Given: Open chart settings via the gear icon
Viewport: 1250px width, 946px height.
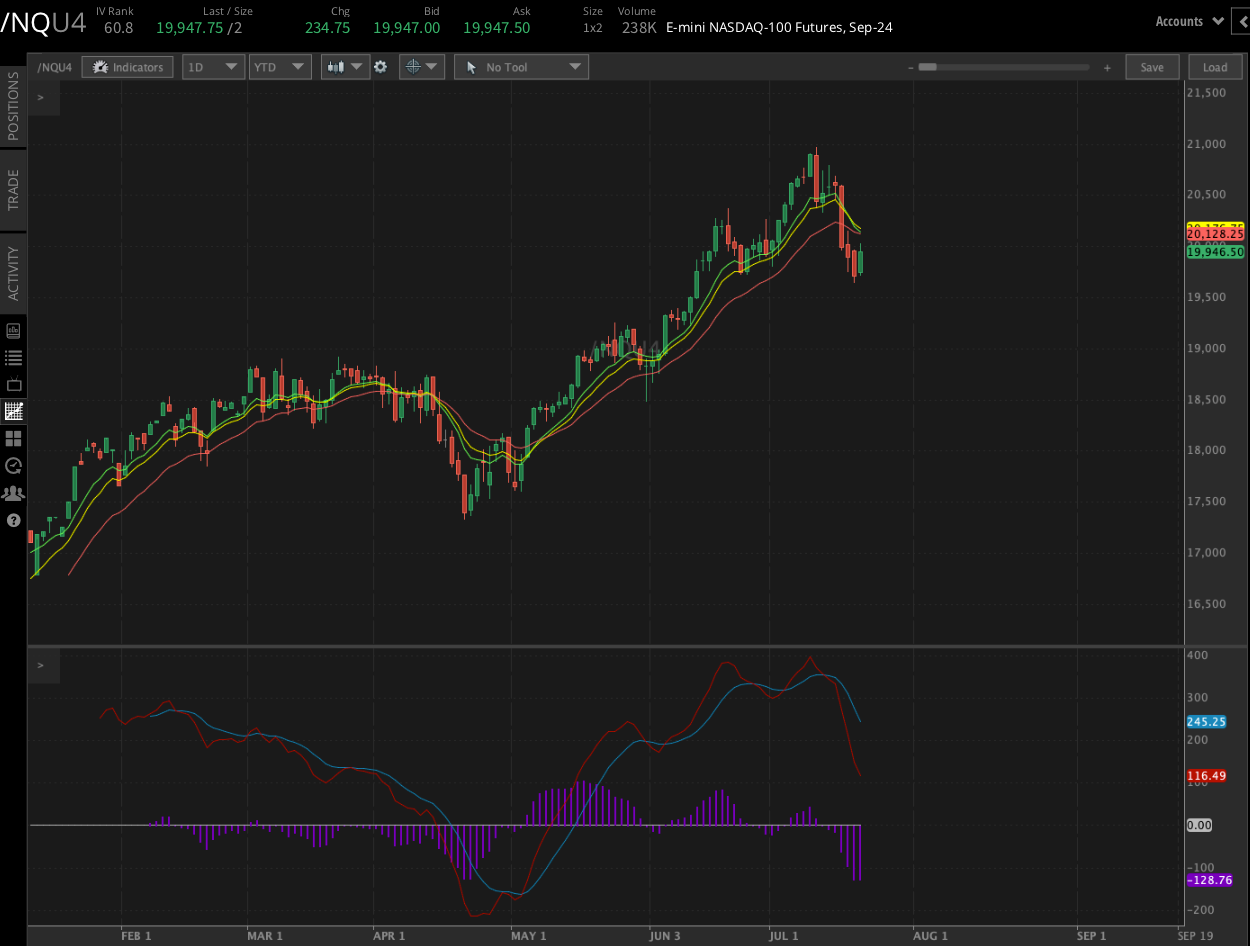Looking at the screenshot, I should click(381, 67).
